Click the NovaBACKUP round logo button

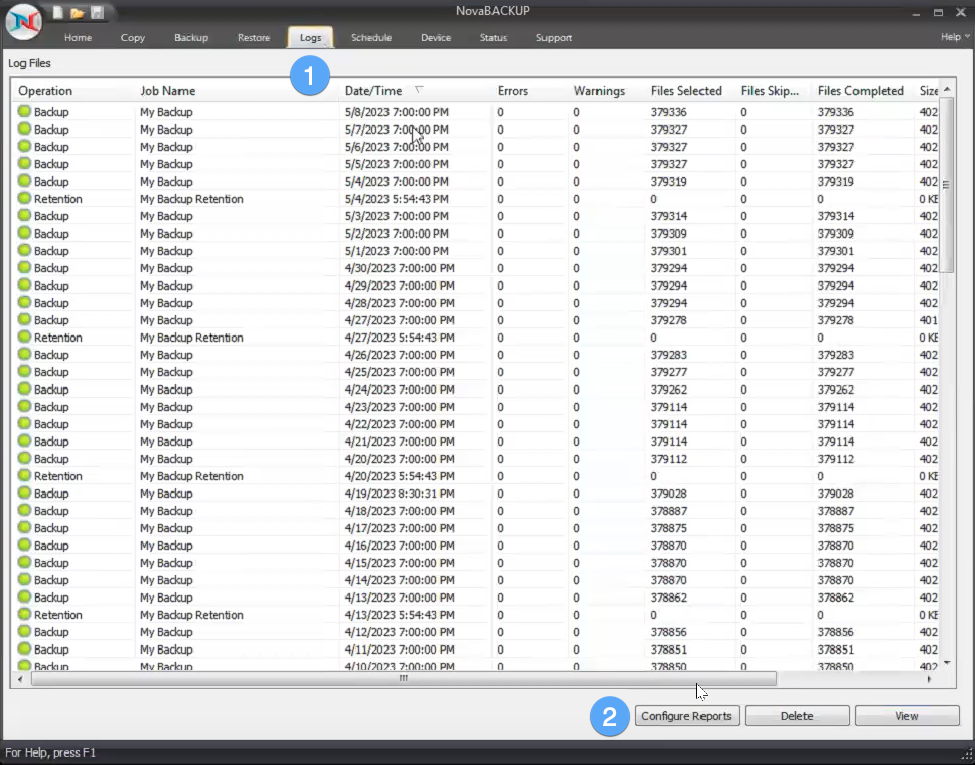point(24,22)
